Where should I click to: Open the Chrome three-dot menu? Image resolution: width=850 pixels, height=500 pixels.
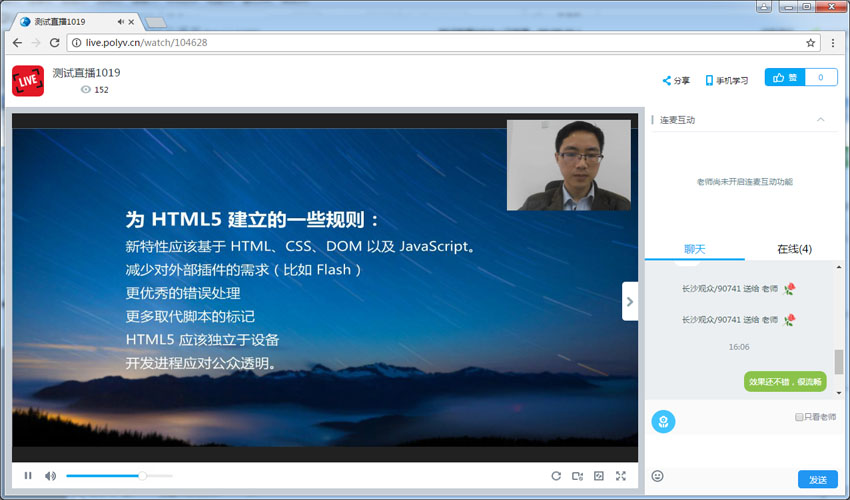[x=833, y=43]
